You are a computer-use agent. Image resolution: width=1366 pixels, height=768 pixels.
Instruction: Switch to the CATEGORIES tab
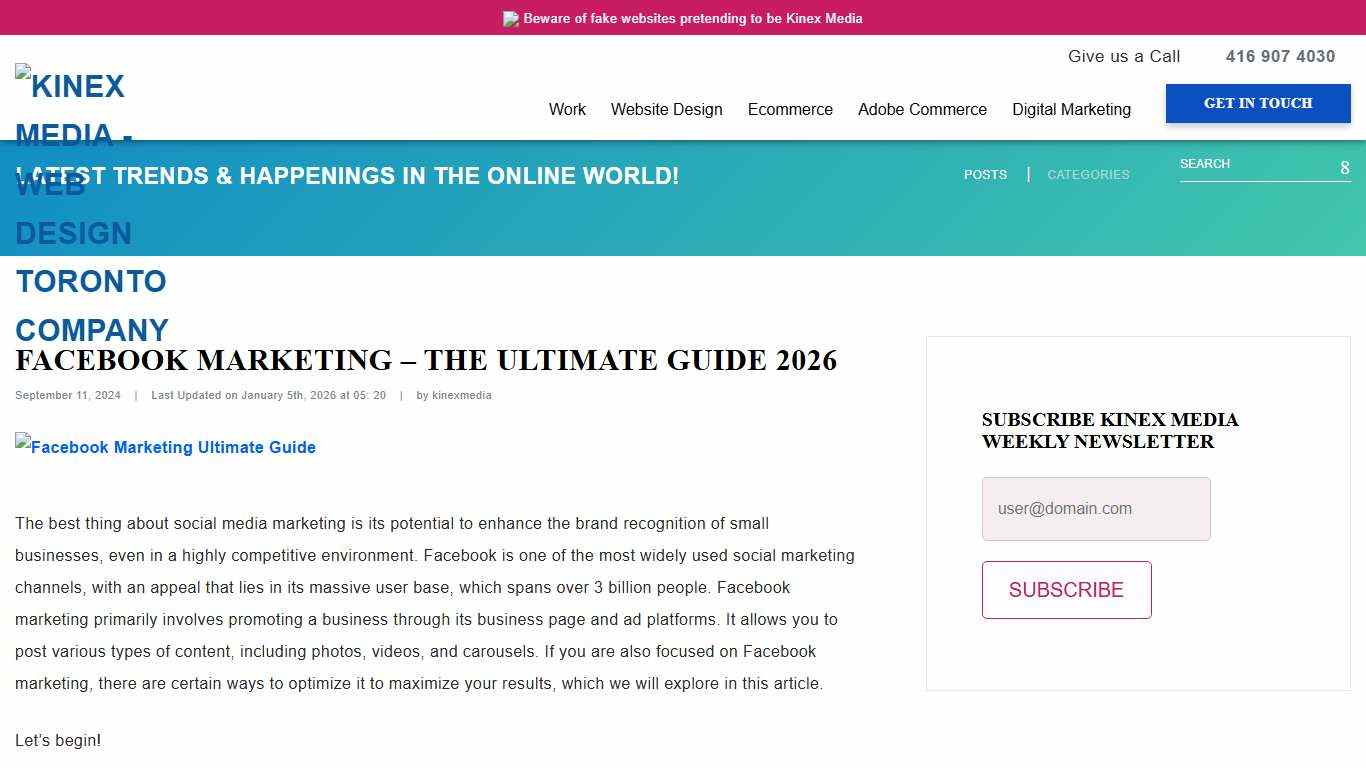click(1088, 174)
